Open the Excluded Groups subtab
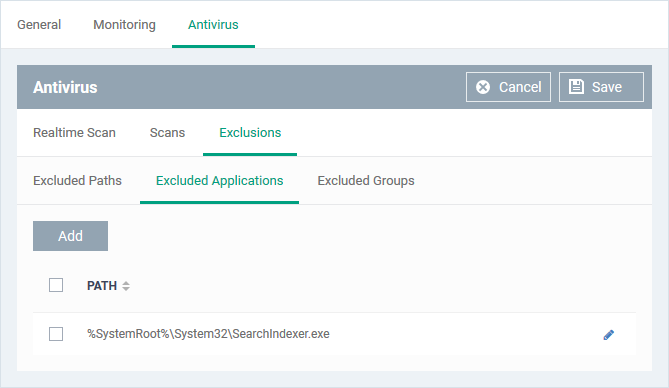669x388 pixels. [x=366, y=181]
